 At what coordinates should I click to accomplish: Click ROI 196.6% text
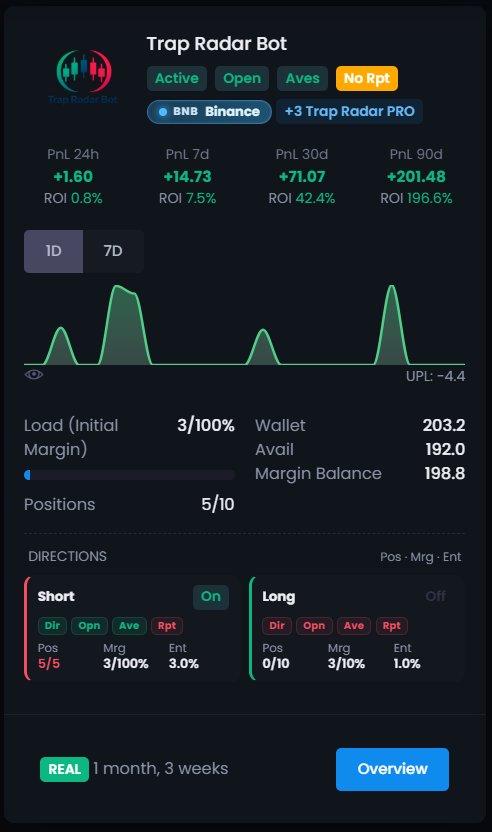(x=416, y=198)
